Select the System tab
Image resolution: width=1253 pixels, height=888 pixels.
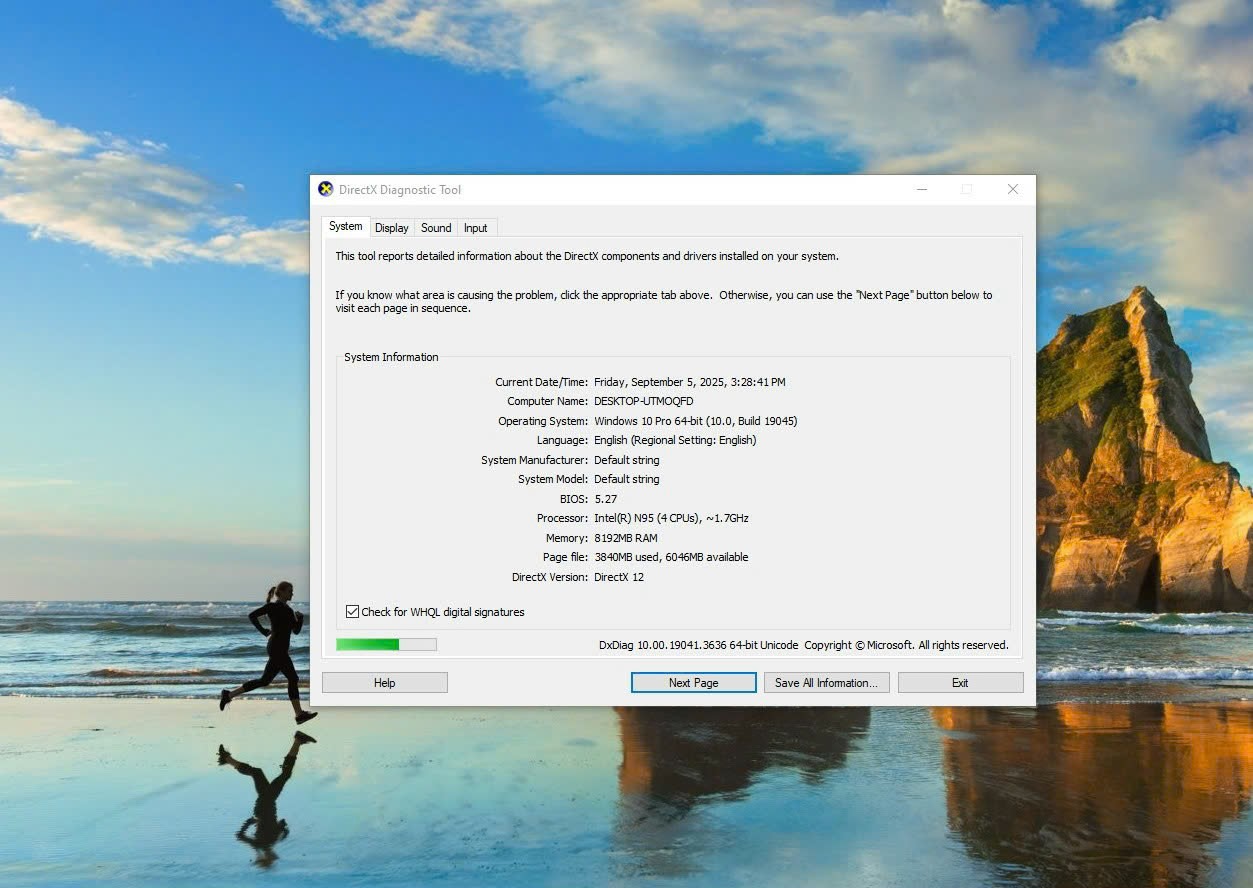[346, 227]
